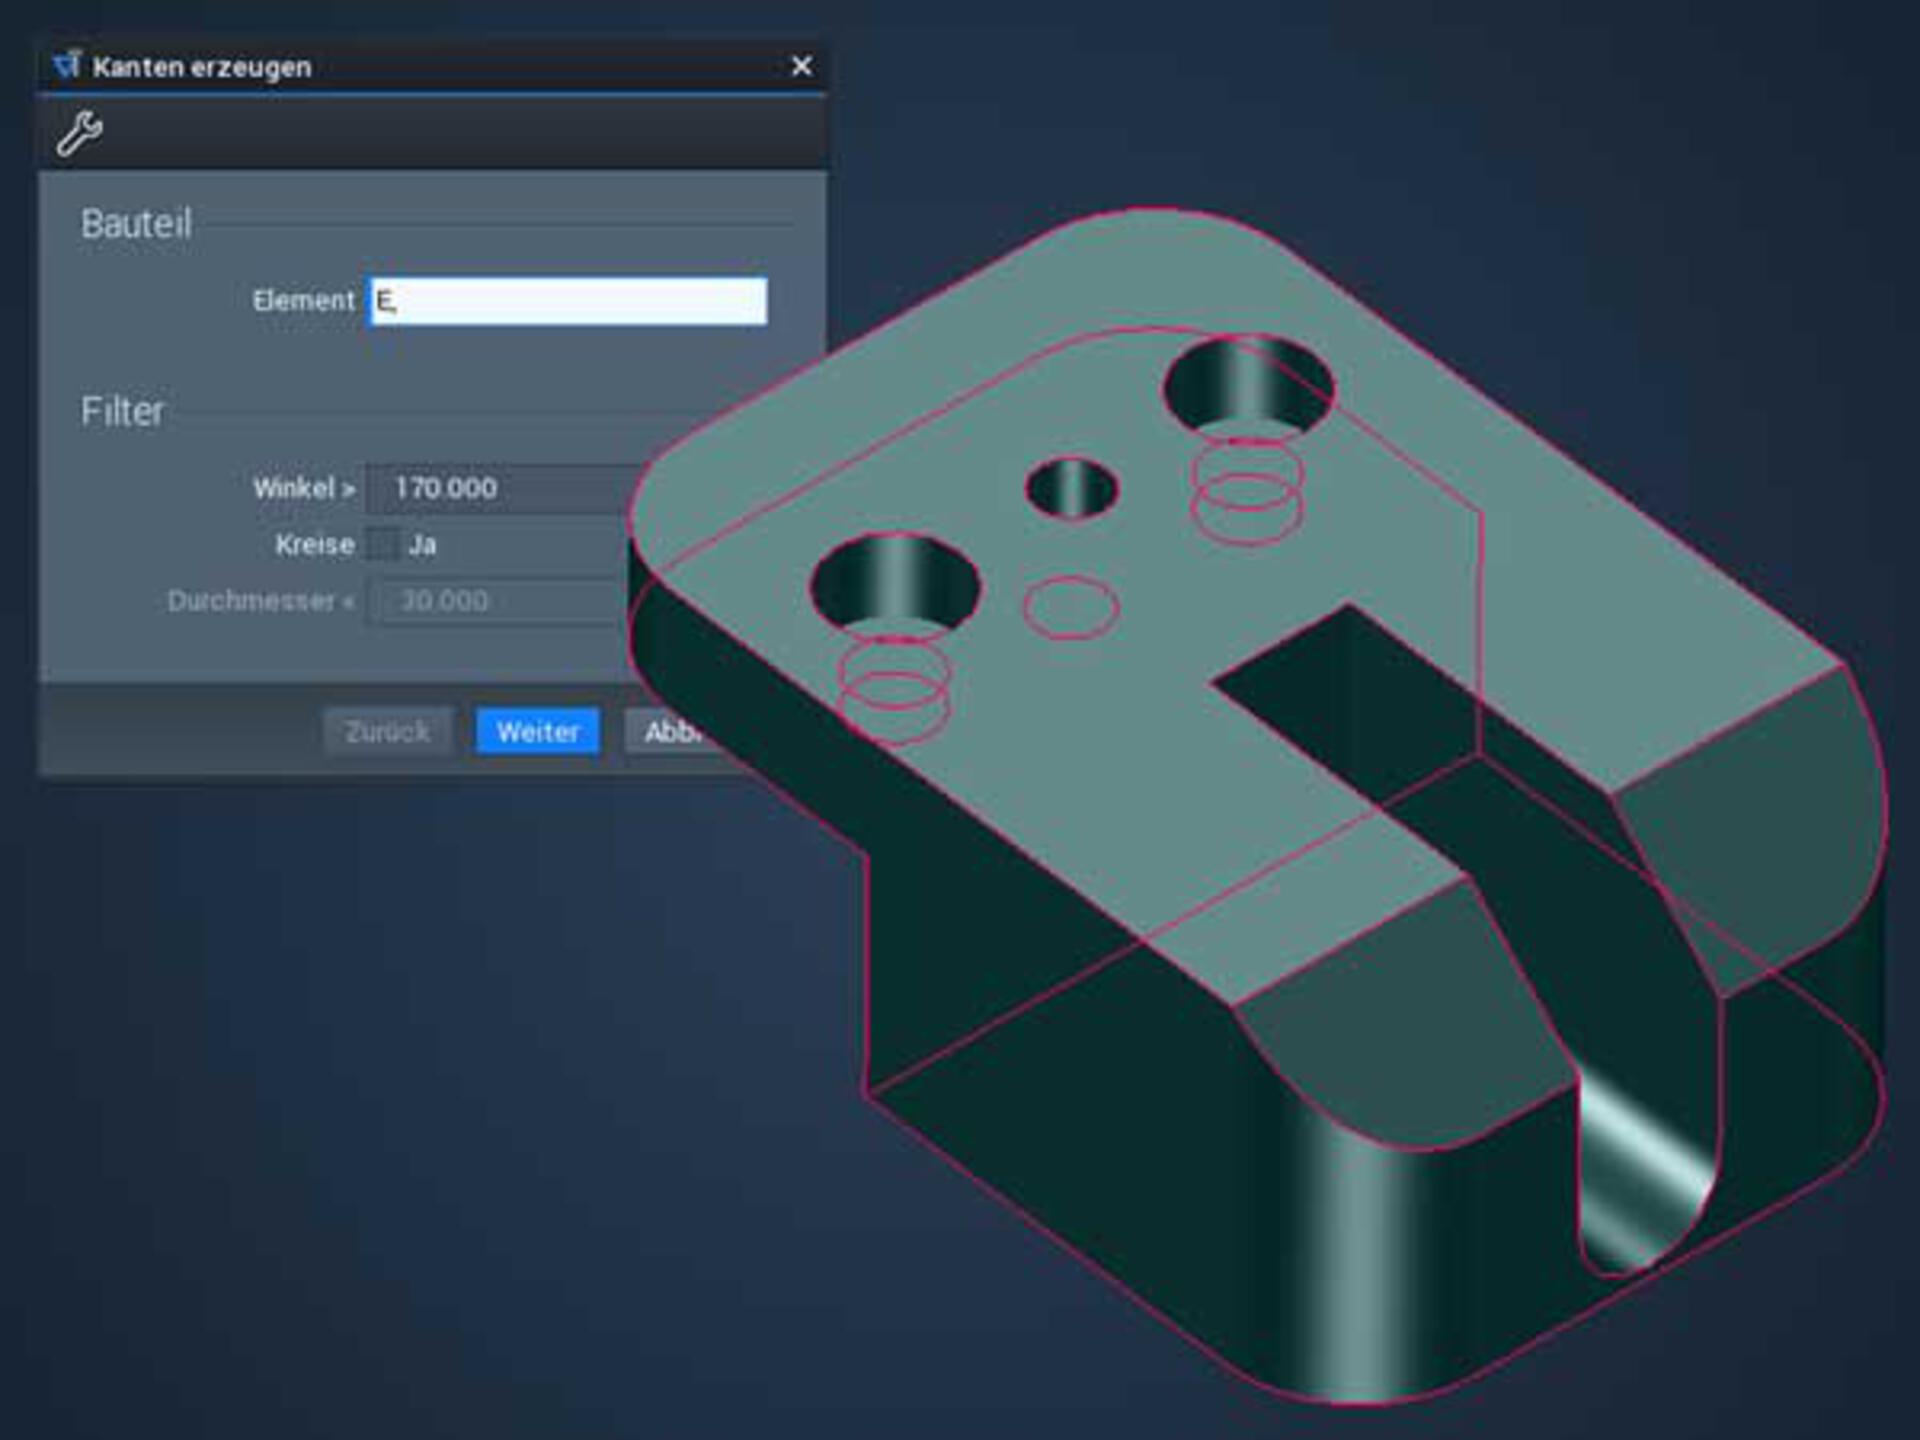Click the Kanten erzeugen title icon
This screenshot has height=1440, width=1920.
(66, 66)
